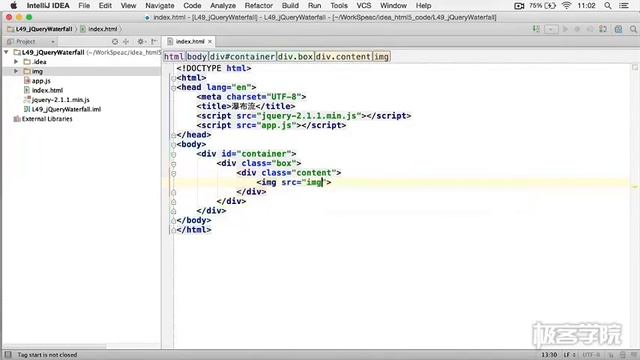This screenshot has height=360, width=640.
Task: Click the div.box breadcrumb
Action: [x=295, y=57]
